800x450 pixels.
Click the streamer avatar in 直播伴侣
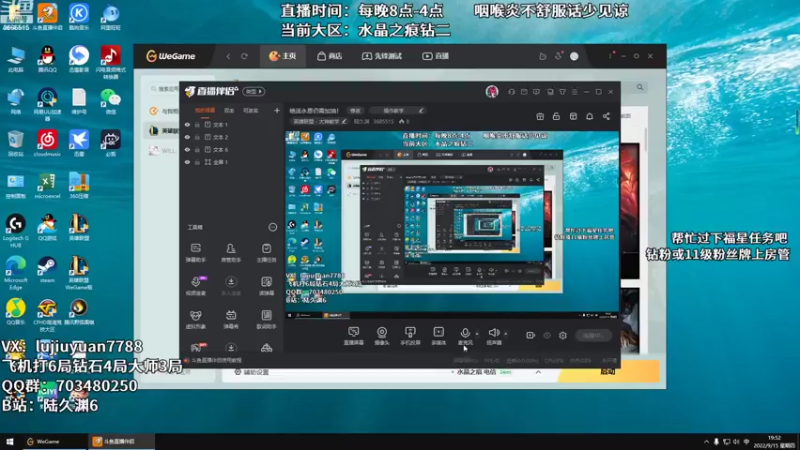492,92
